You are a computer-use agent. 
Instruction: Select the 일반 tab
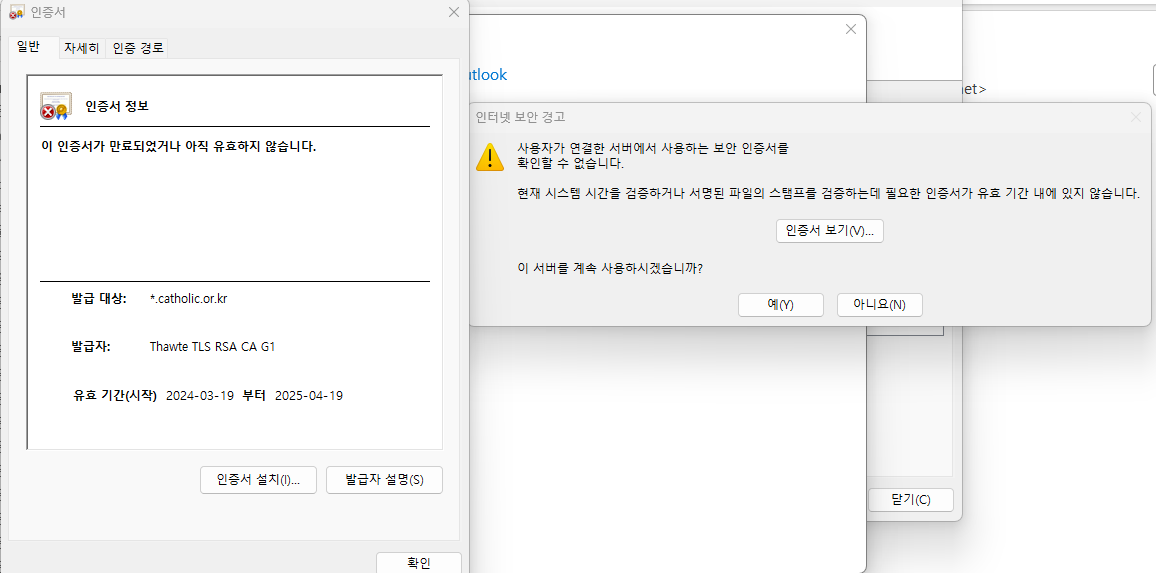pos(28,47)
